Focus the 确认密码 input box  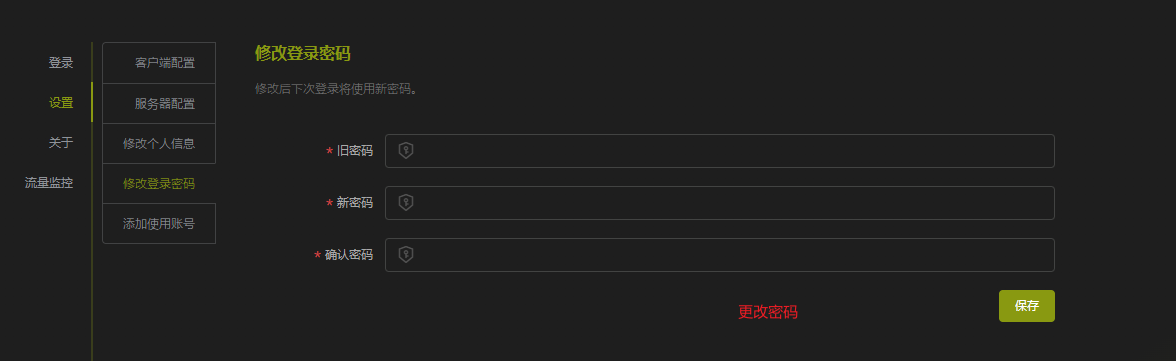[x=719, y=254]
